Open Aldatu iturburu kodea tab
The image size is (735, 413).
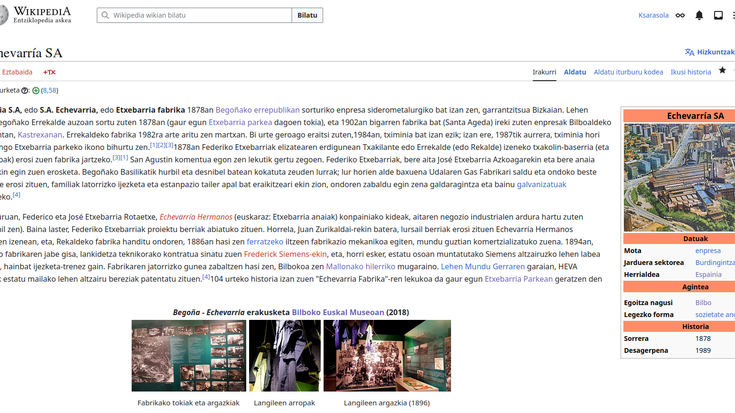[628, 72]
